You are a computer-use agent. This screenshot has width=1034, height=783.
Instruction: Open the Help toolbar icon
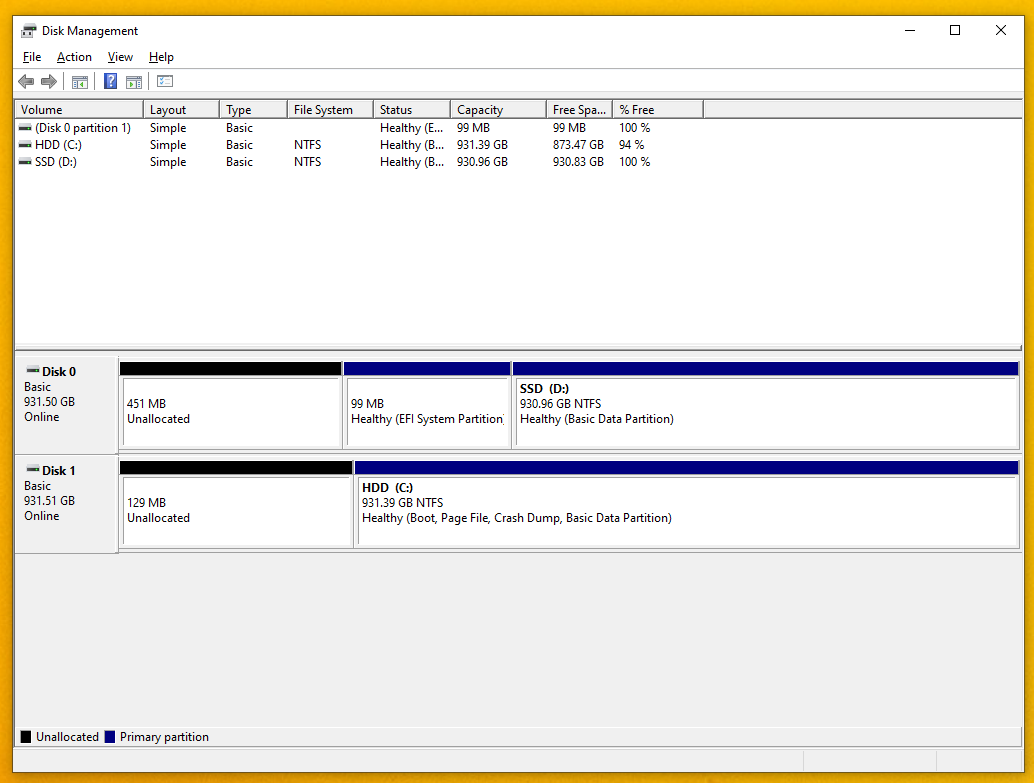(110, 82)
